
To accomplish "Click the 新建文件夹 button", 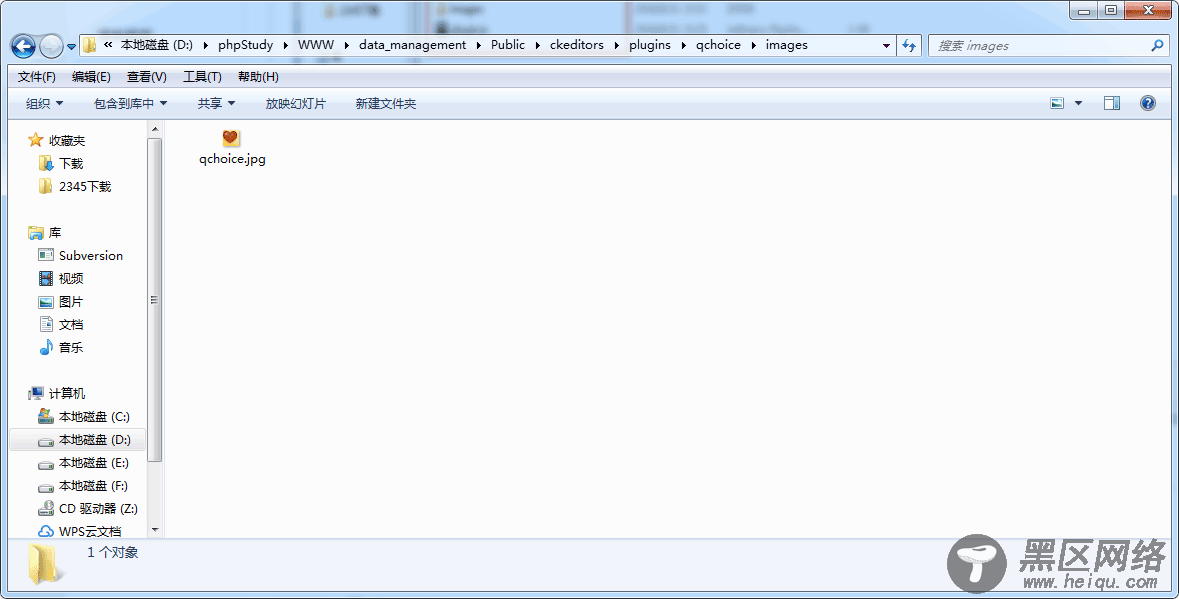I will pos(385,104).
